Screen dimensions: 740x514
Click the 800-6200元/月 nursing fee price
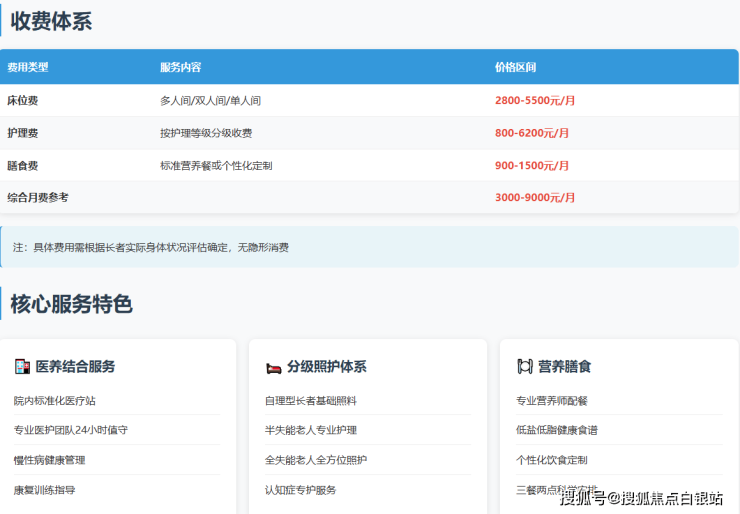532,133
